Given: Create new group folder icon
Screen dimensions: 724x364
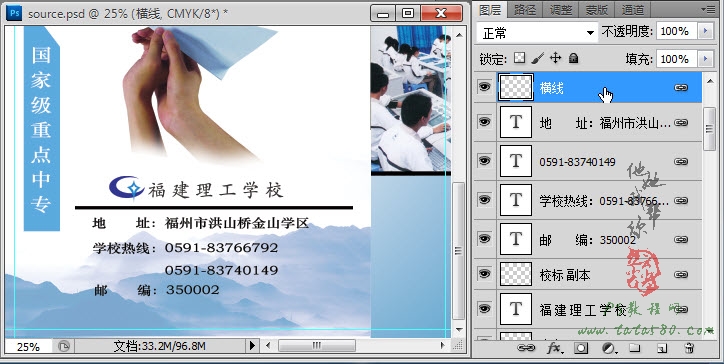Looking at the screenshot, I should (x=635, y=348).
